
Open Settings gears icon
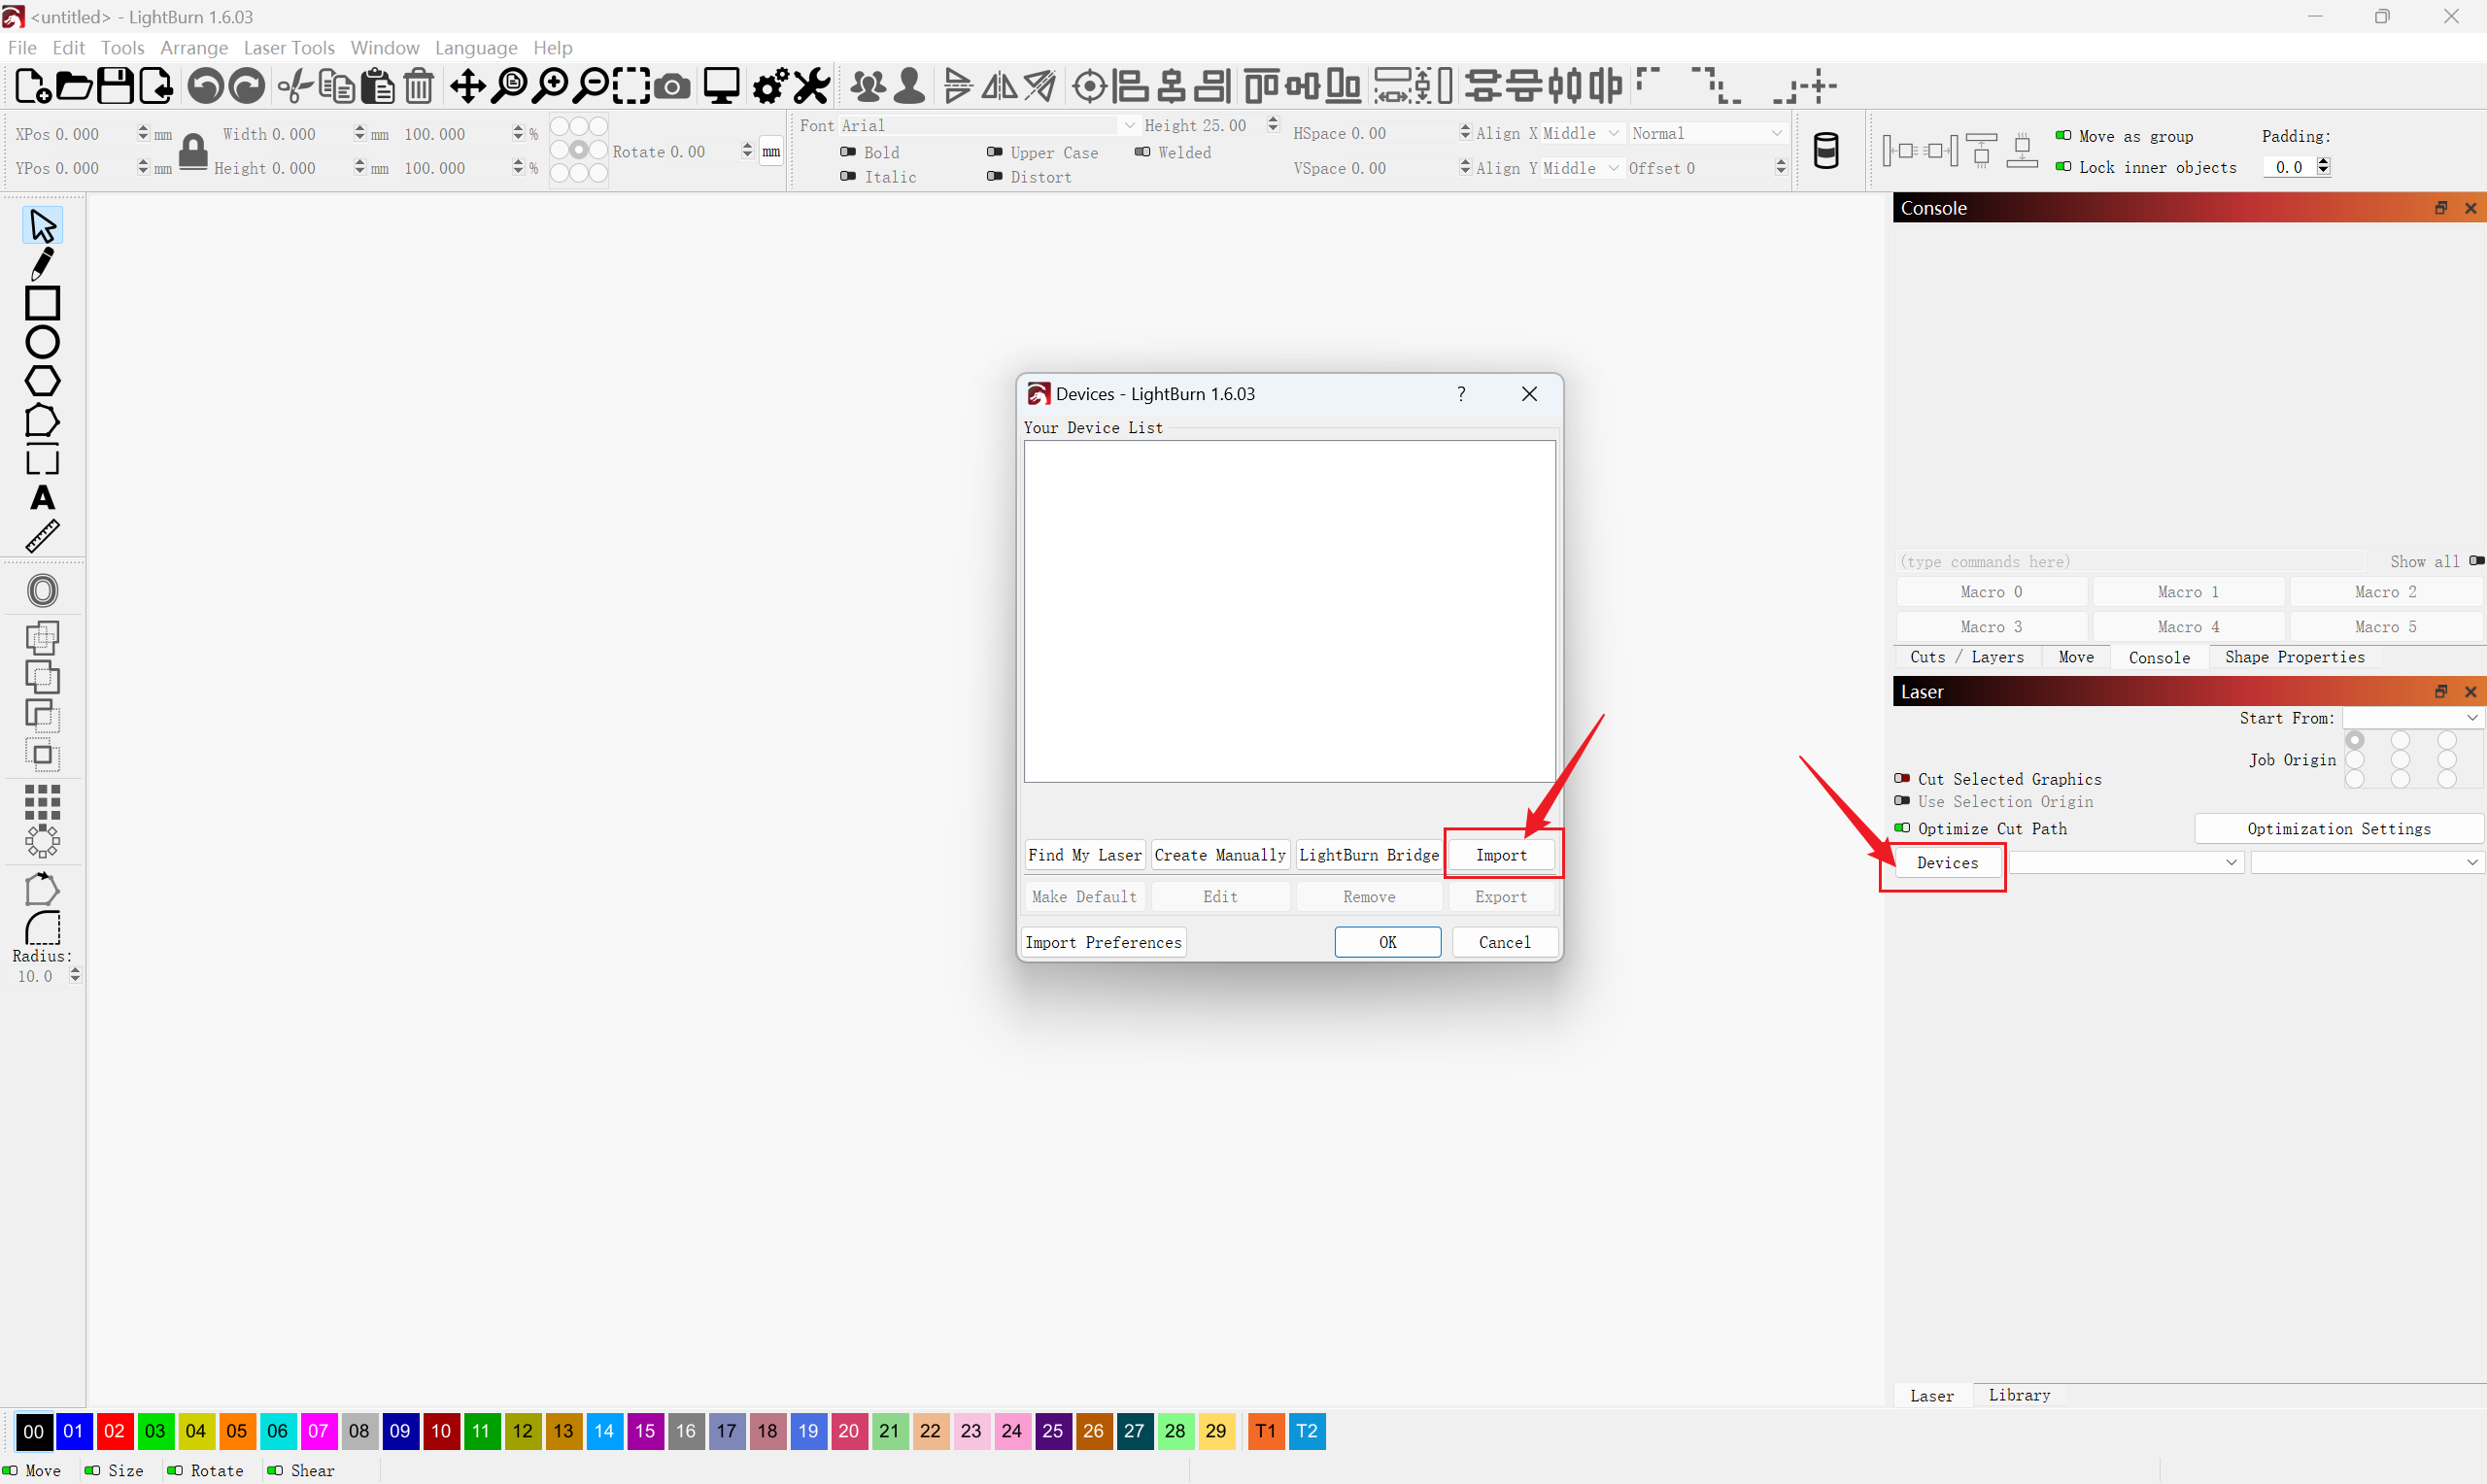[771, 86]
